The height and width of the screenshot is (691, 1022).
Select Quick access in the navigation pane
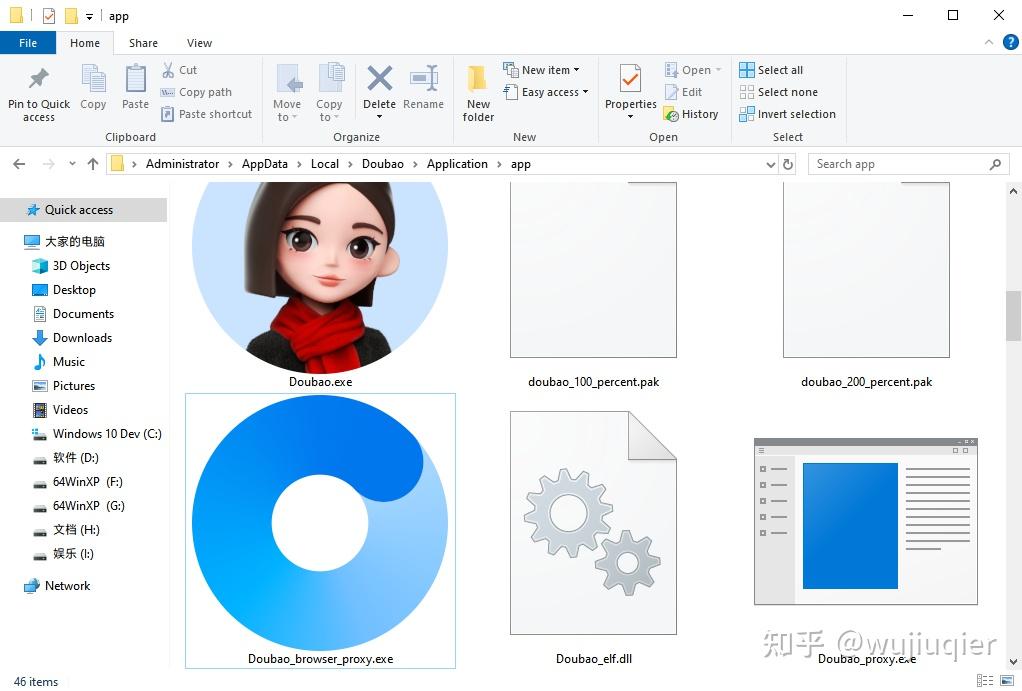tap(83, 210)
